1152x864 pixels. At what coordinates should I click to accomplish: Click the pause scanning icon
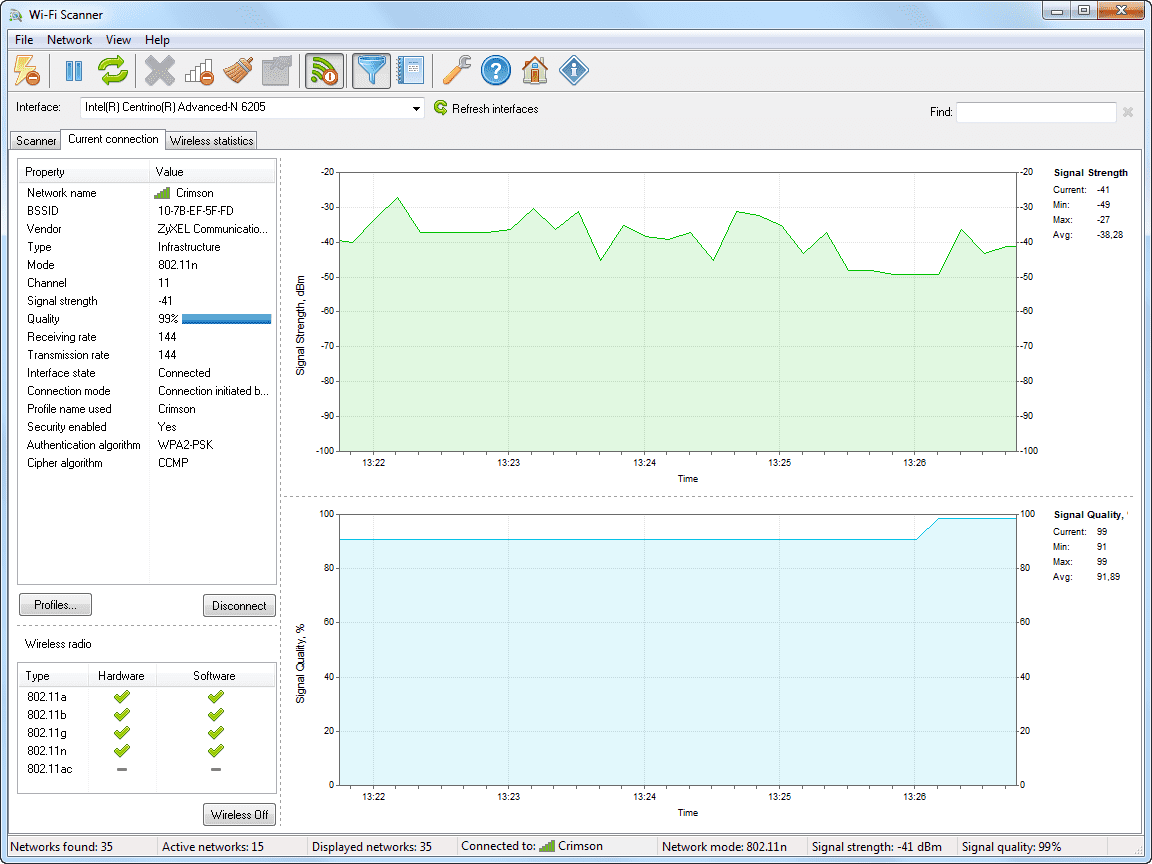click(x=74, y=71)
